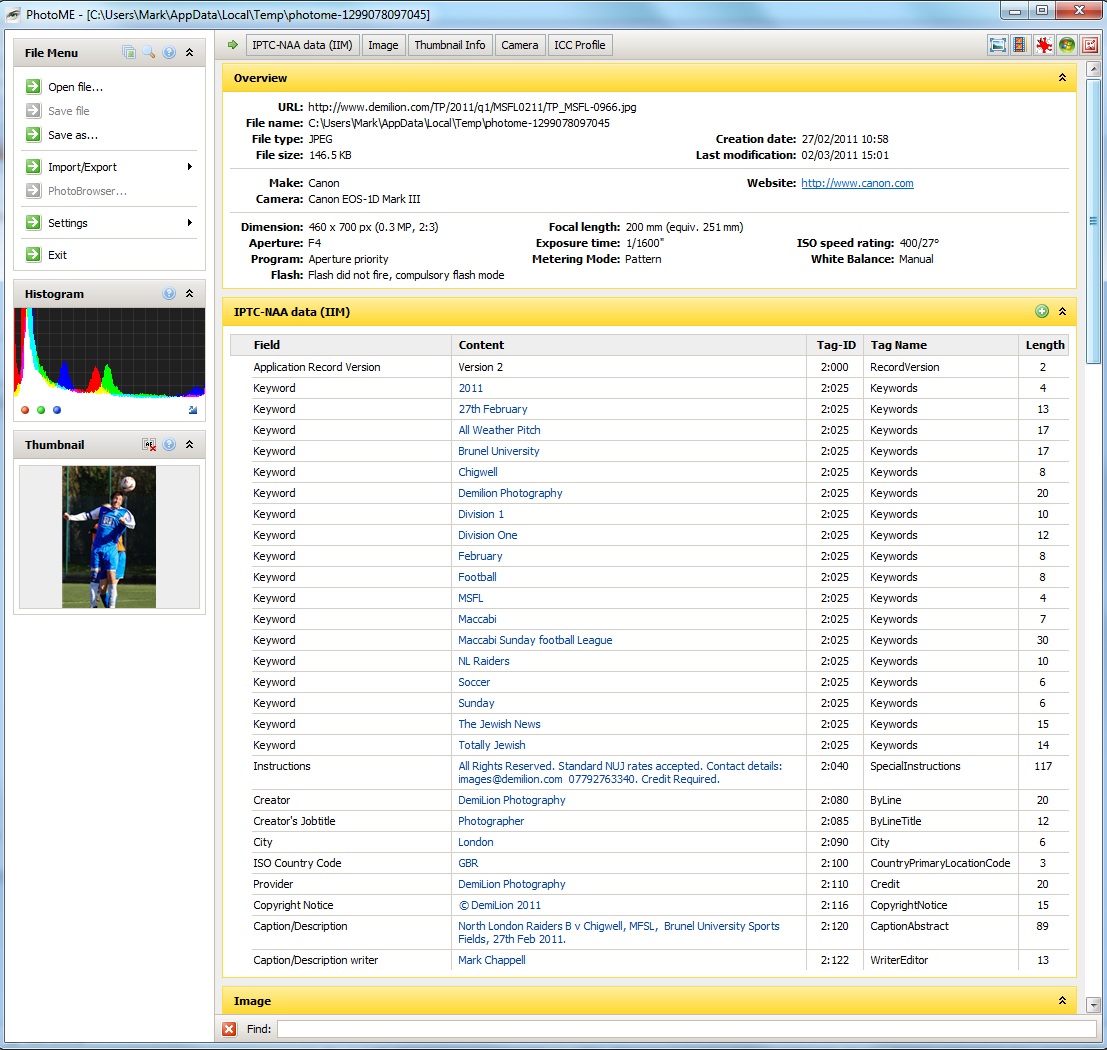Screen dimensions: 1107x1050
Task: Switch to the Thumbnail Info tab
Action: (449, 45)
